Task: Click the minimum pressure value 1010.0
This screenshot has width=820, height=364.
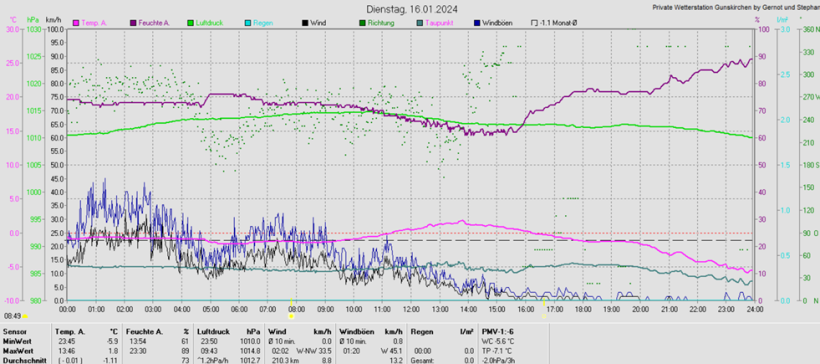Action: 251,341
